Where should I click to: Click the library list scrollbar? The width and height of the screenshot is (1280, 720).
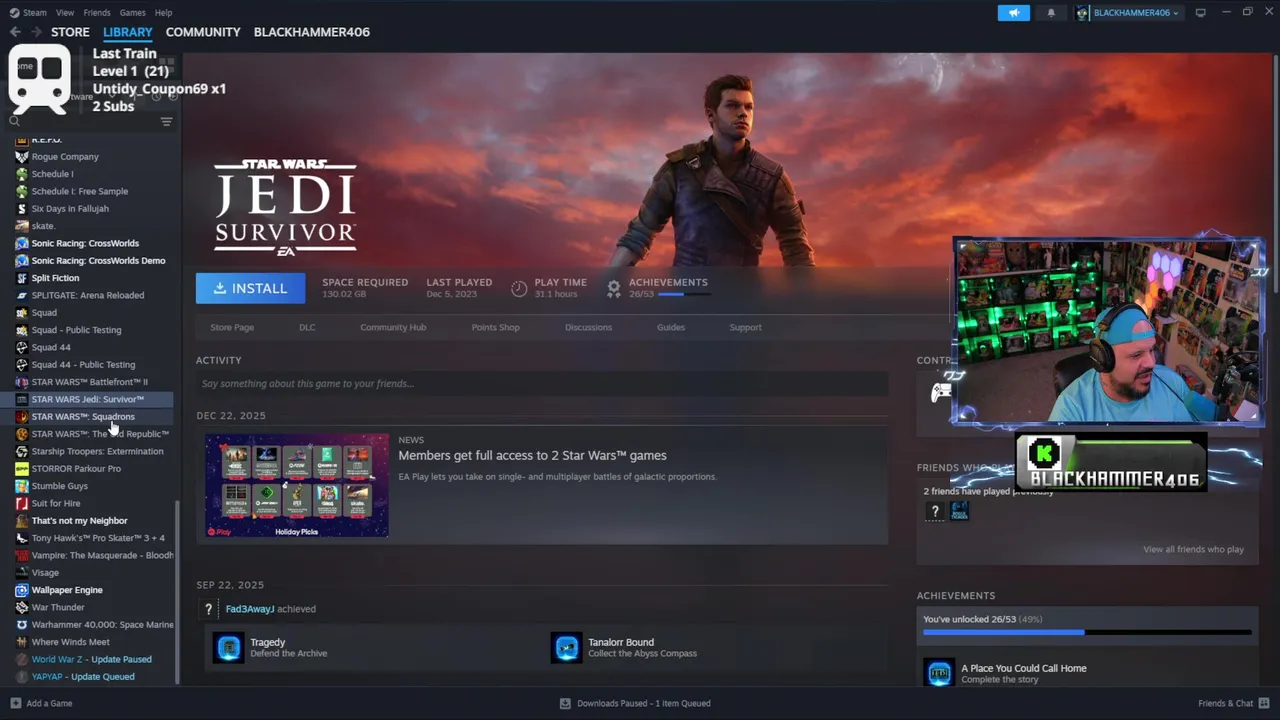click(177, 590)
